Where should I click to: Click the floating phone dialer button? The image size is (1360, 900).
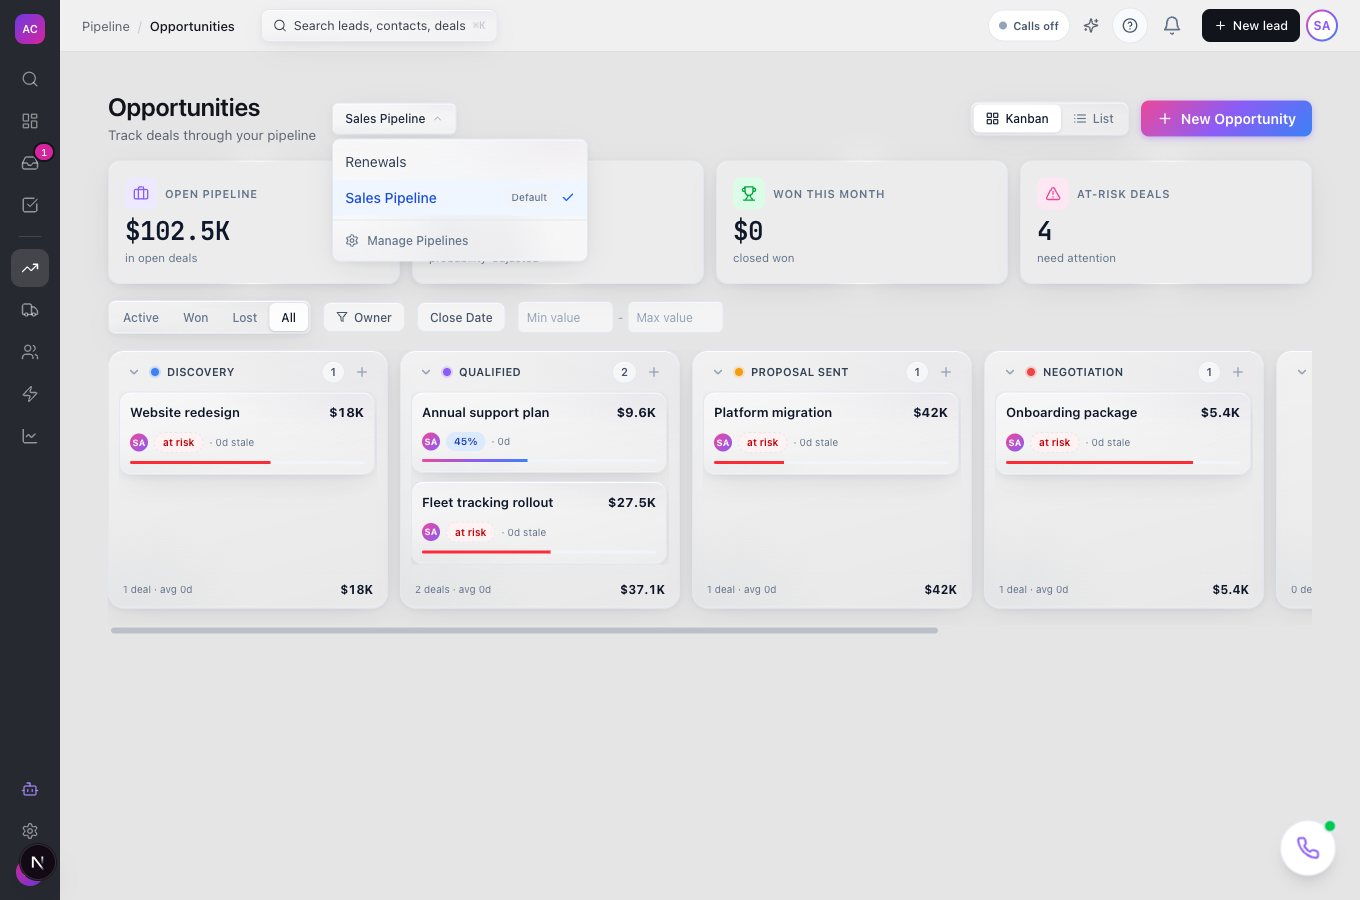pos(1308,848)
